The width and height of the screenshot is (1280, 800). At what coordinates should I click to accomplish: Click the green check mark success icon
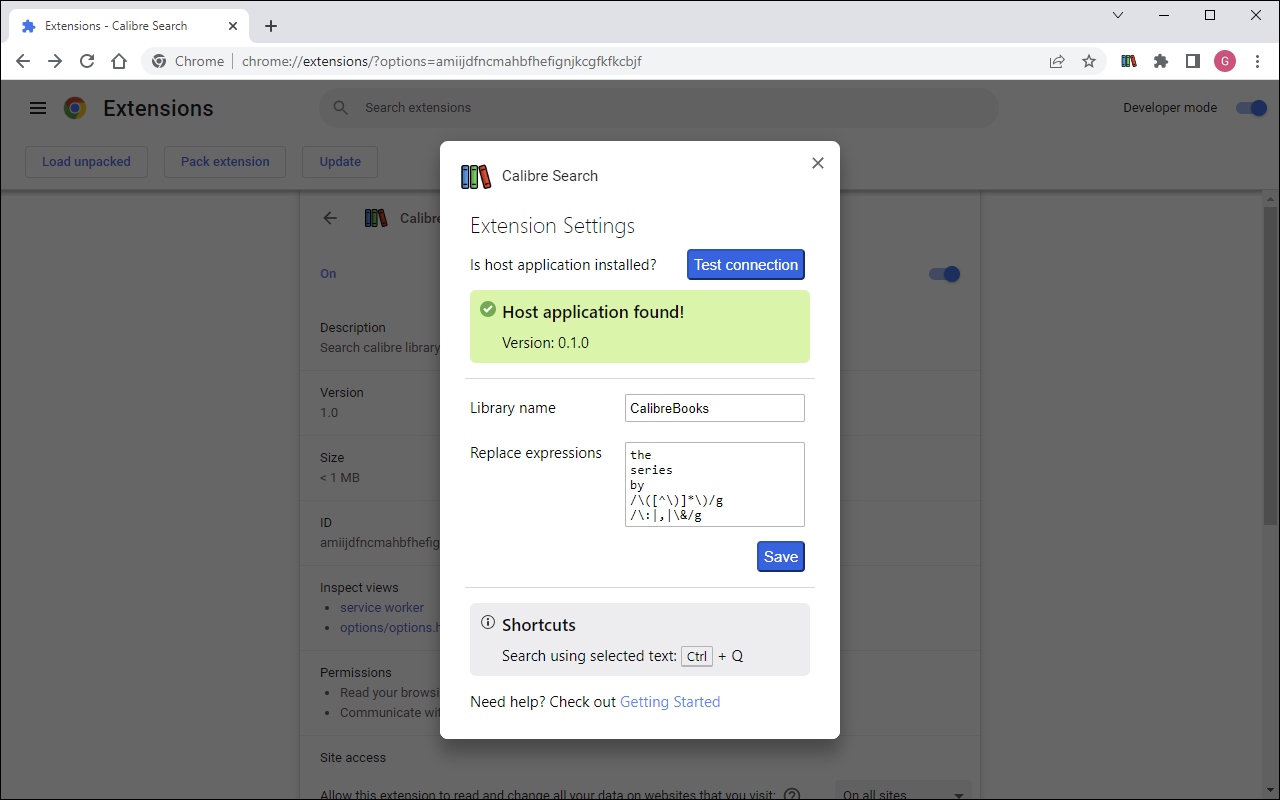click(488, 309)
